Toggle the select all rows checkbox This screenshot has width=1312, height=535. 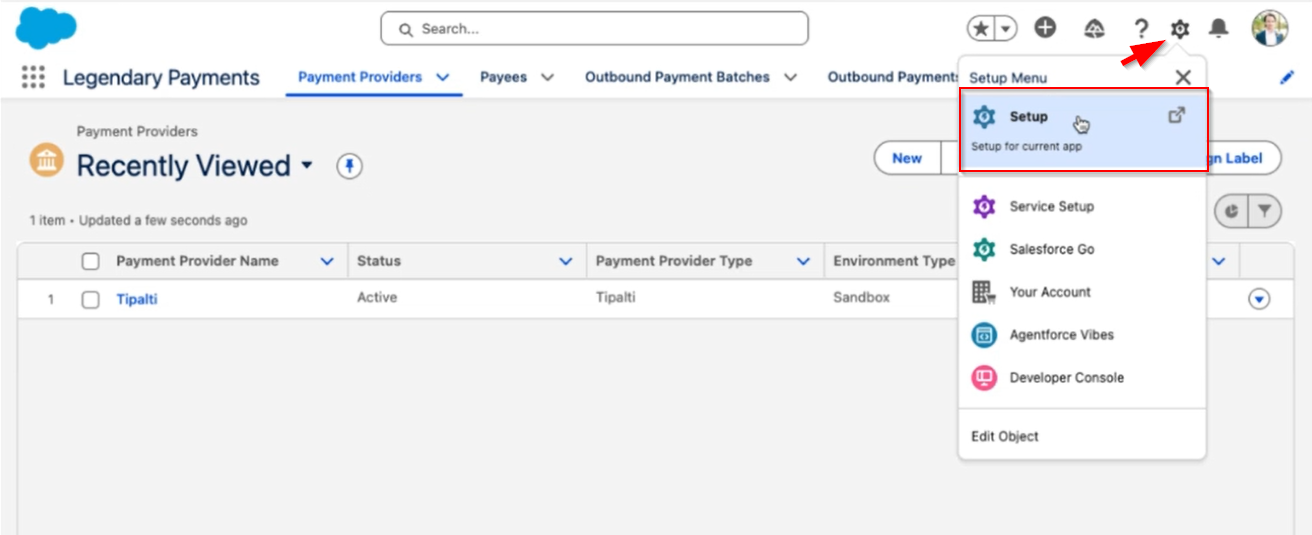[x=91, y=261]
